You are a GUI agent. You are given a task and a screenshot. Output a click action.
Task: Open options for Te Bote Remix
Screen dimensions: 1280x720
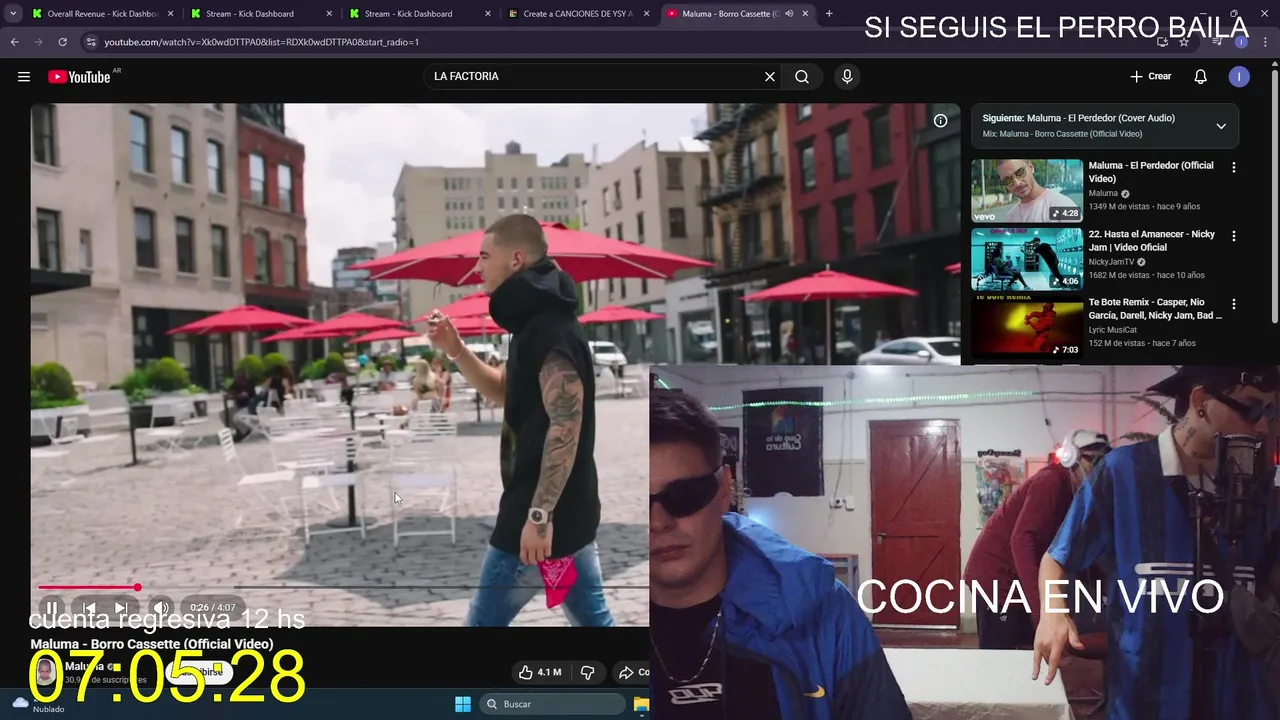[1234, 304]
